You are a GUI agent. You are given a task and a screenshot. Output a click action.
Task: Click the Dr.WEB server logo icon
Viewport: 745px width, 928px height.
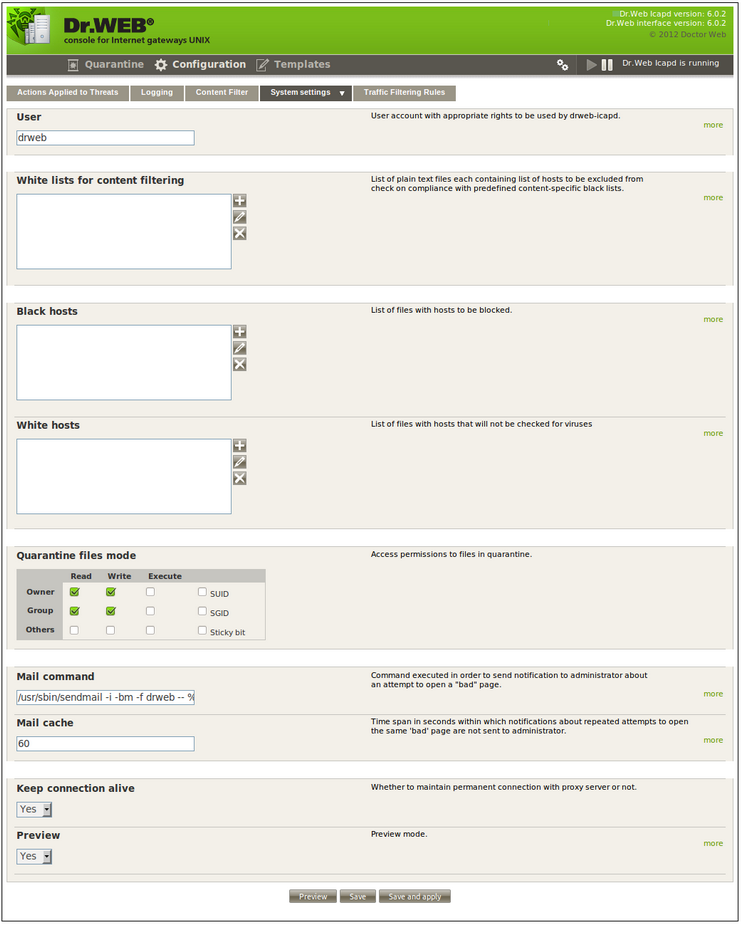[30, 28]
